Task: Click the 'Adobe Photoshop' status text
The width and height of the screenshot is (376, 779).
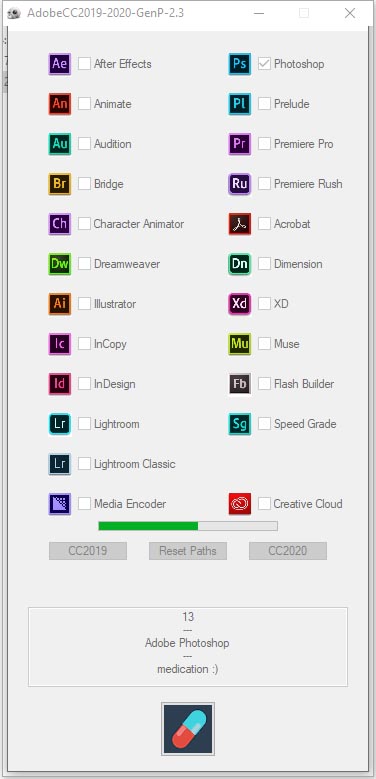Action: tap(187, 643)
